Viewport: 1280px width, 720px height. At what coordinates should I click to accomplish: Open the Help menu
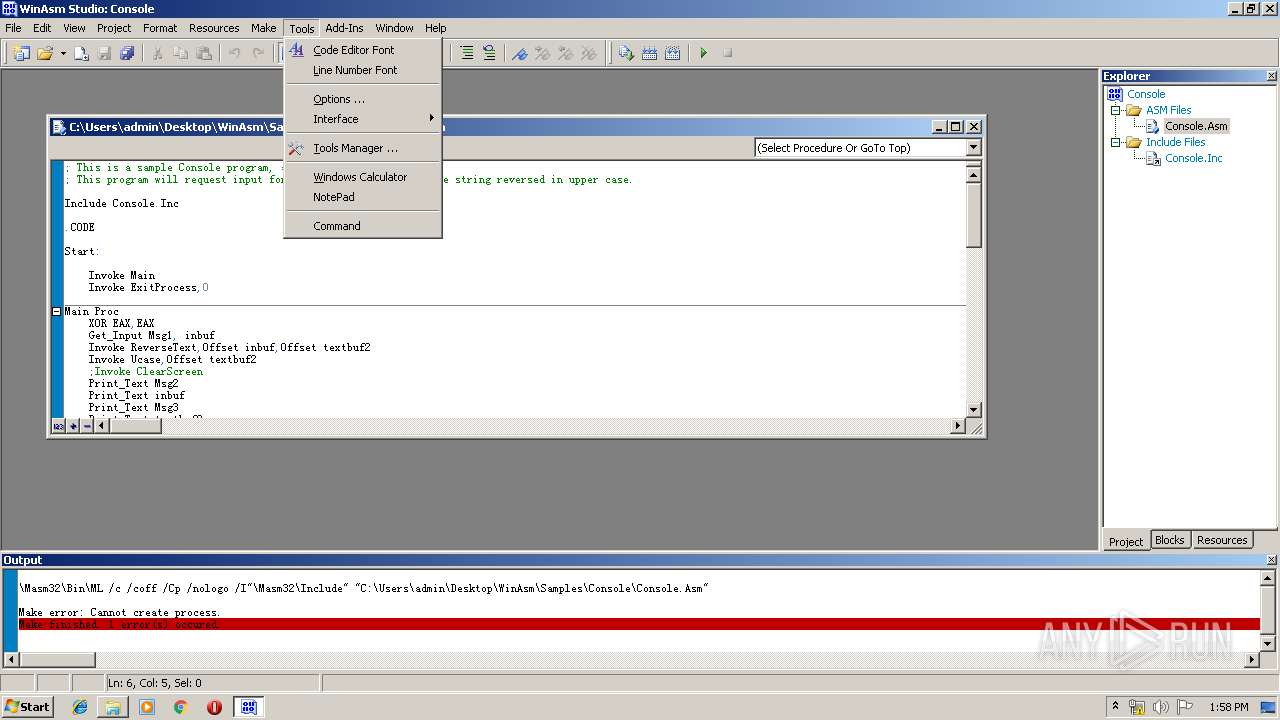point(435,28)
